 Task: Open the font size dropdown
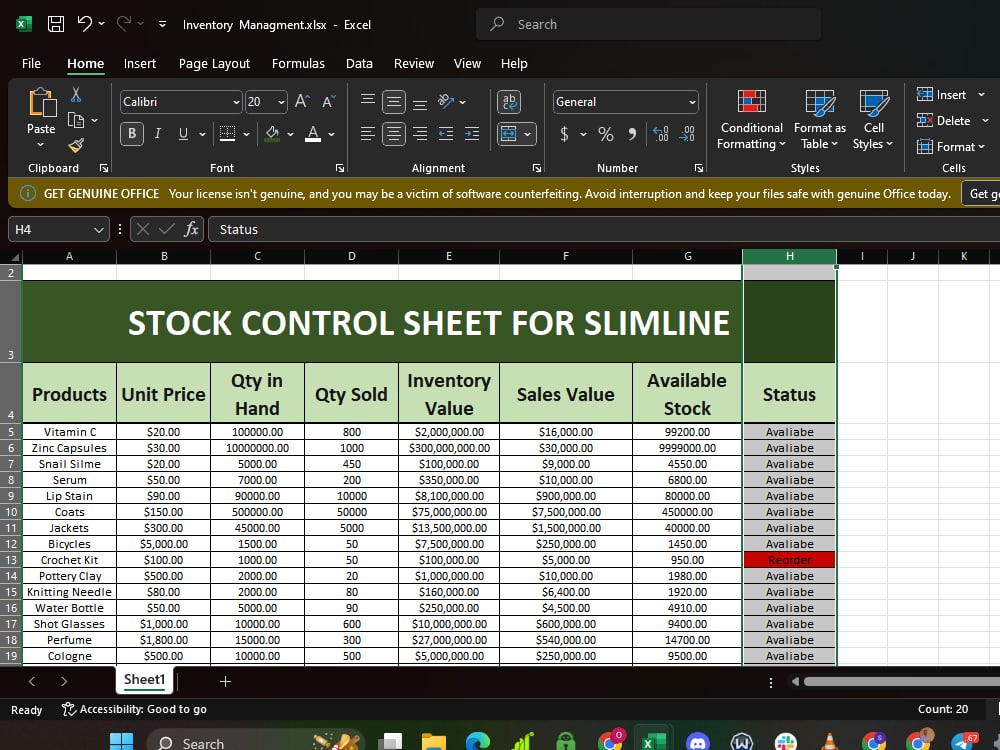click(281, 102)
